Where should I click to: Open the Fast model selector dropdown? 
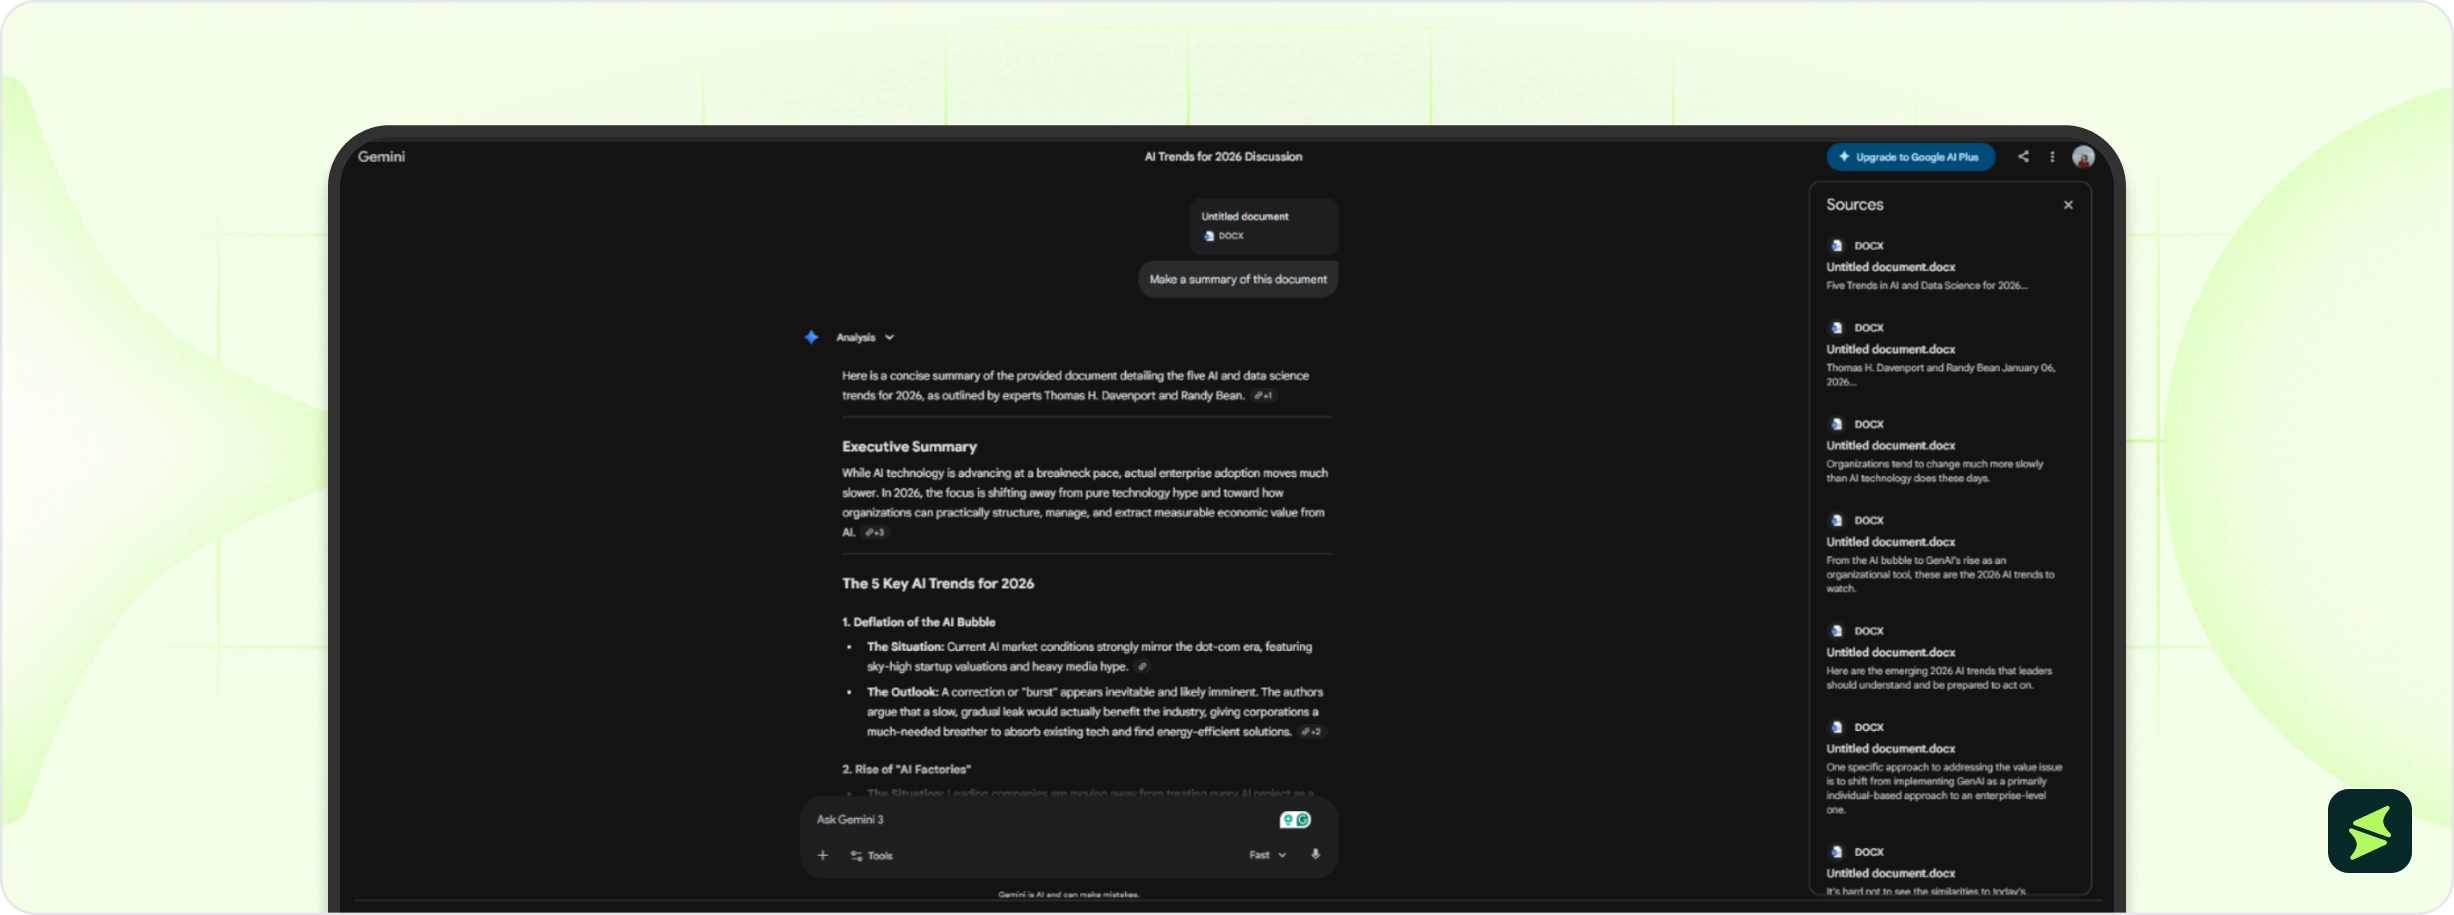(x=1268, y=855)
